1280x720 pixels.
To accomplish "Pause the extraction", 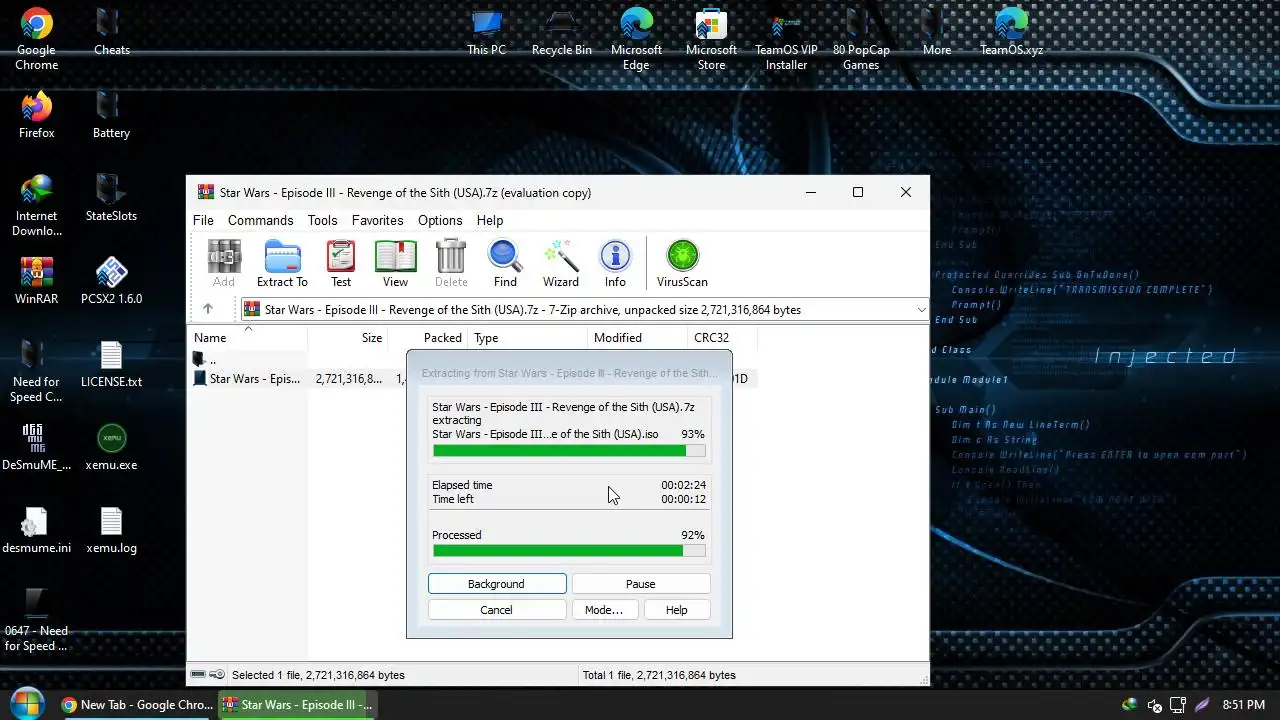I will (640, 584).
